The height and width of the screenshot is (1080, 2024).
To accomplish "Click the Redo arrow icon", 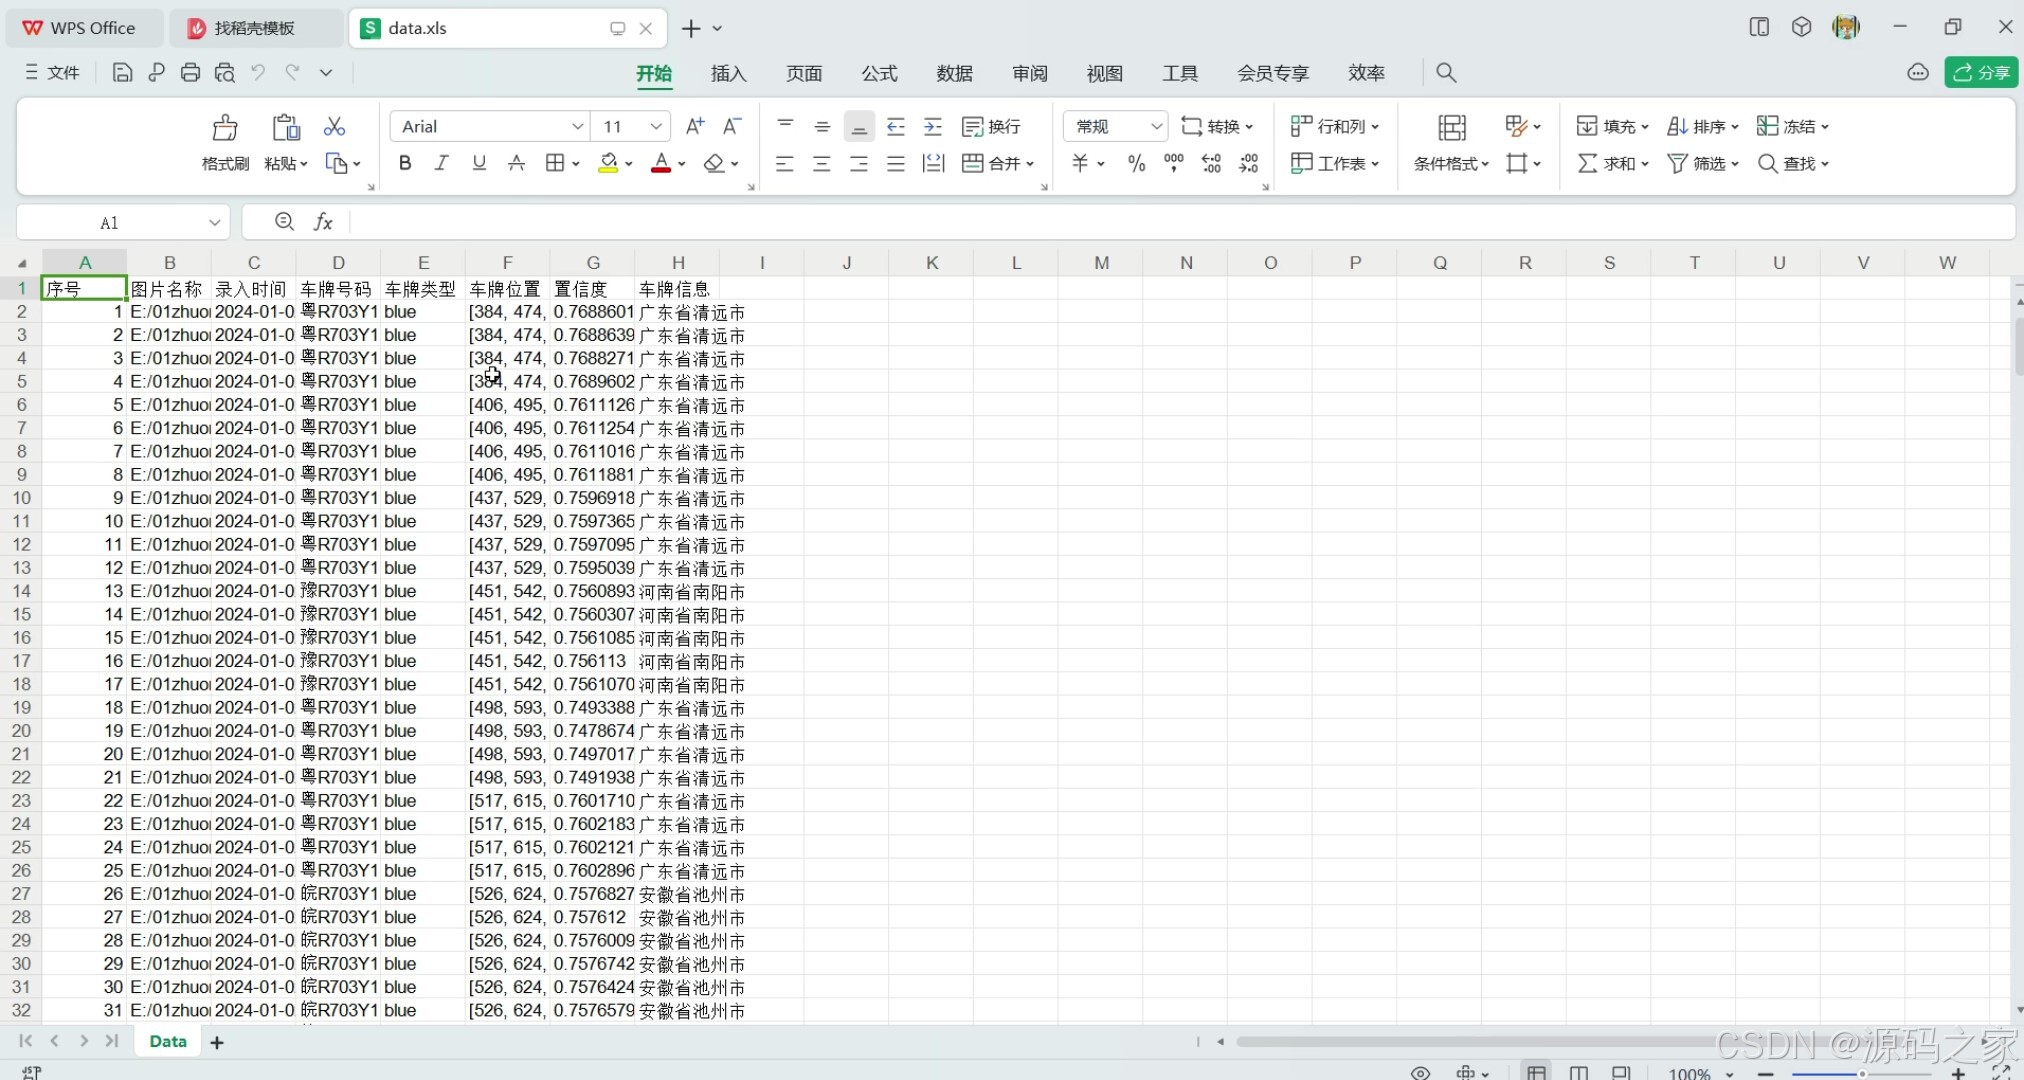I will point(292,72).
